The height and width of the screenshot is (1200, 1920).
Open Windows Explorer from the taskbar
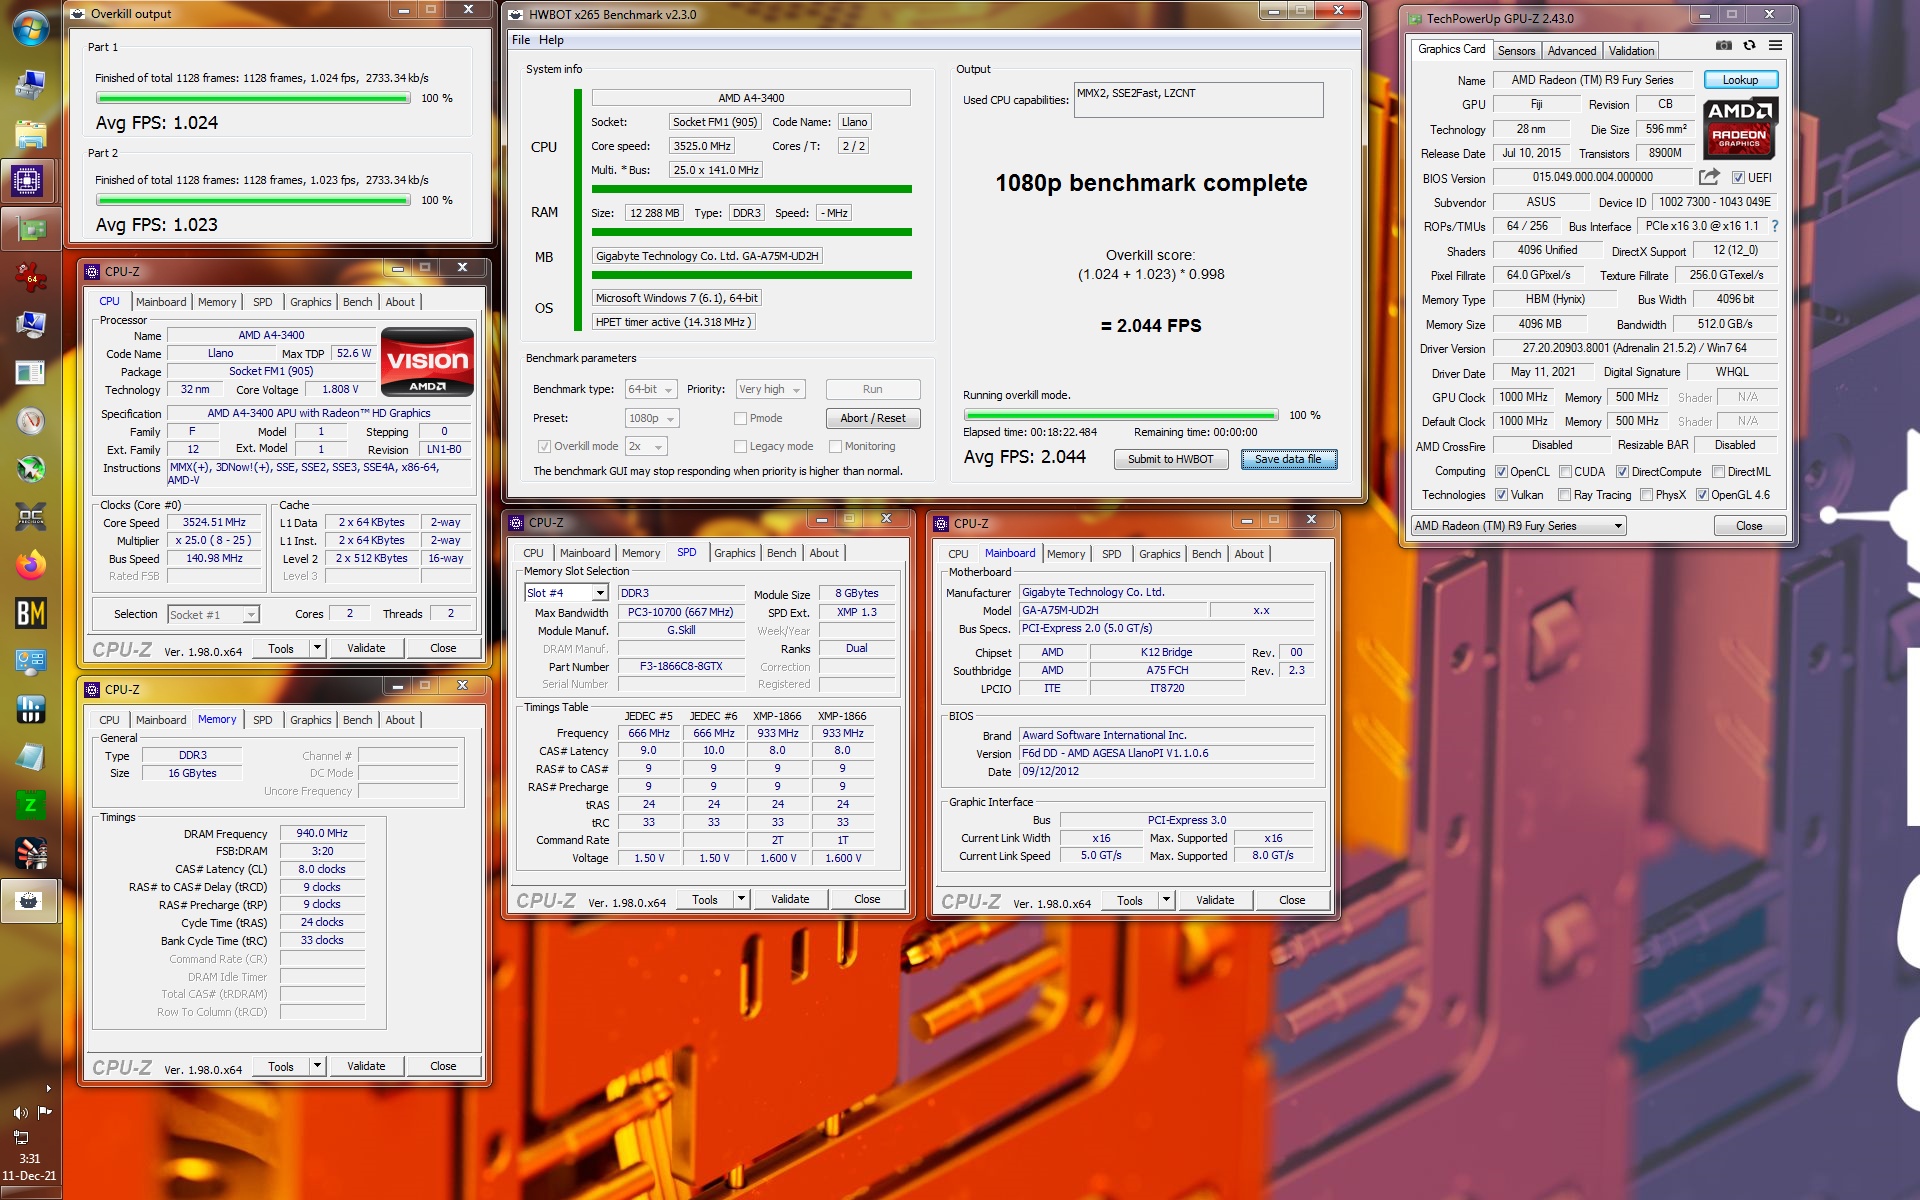(30, 134)
